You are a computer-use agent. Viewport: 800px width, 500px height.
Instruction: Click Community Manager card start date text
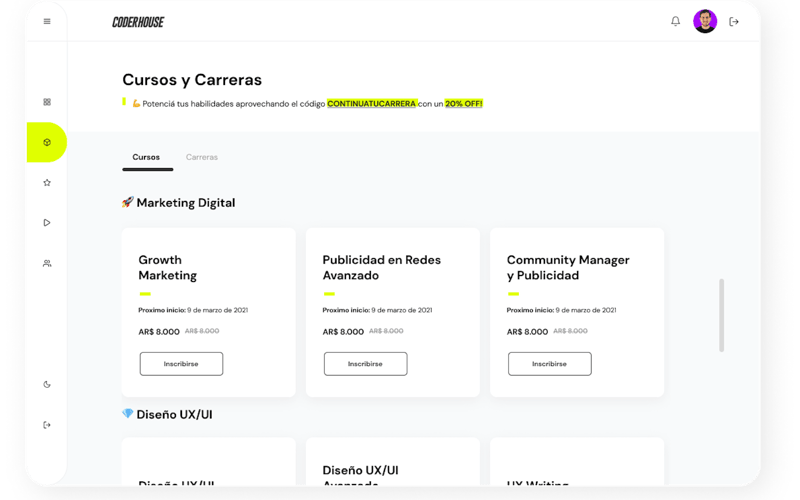561,310
